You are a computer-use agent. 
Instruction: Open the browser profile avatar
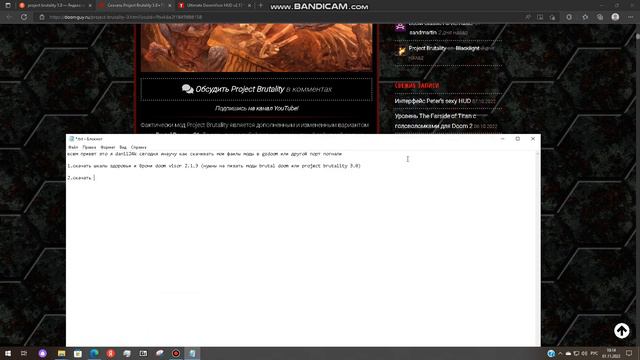click(x=615, y=17)
